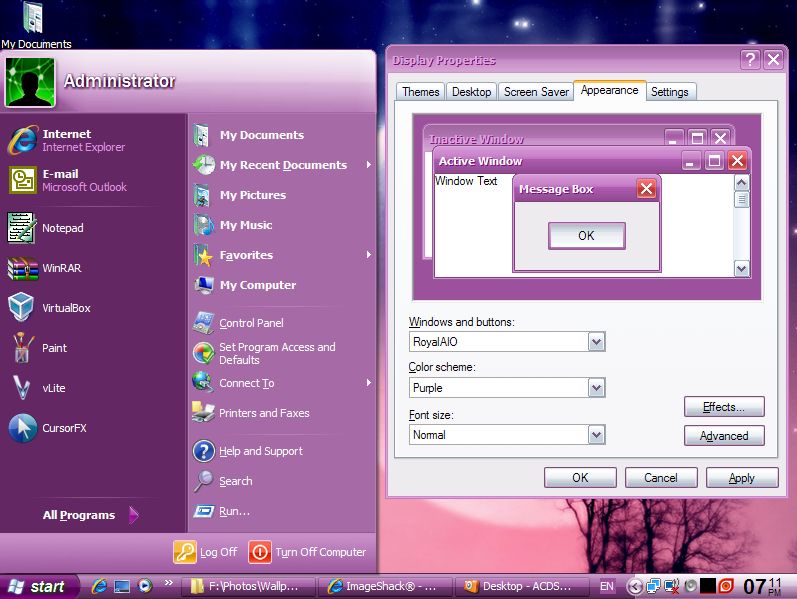Viewport: 797px width, 599px height.
Task: Open My Documents desktop icon
Action: [35, 24]
